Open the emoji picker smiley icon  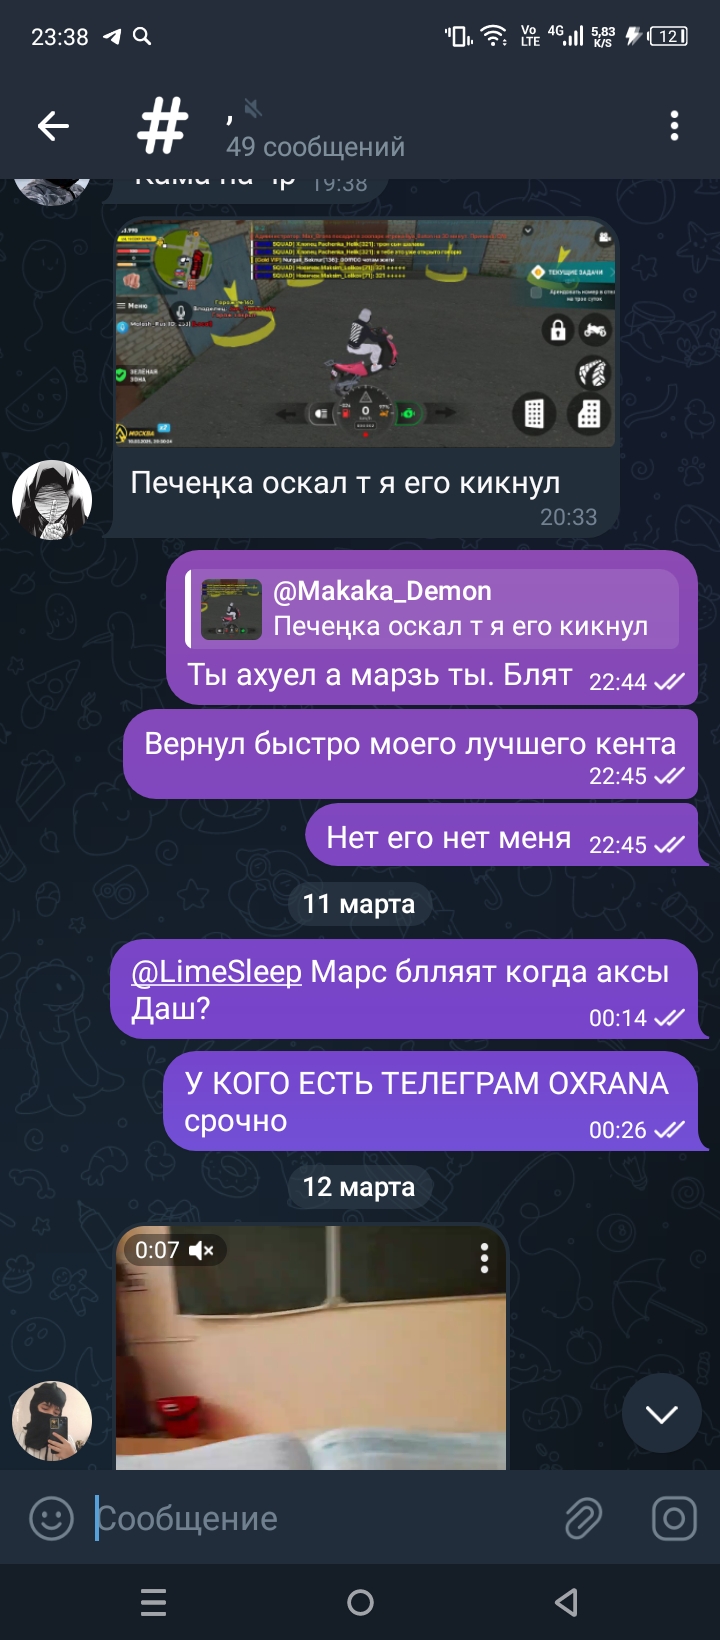click(x=51, y=1518)
